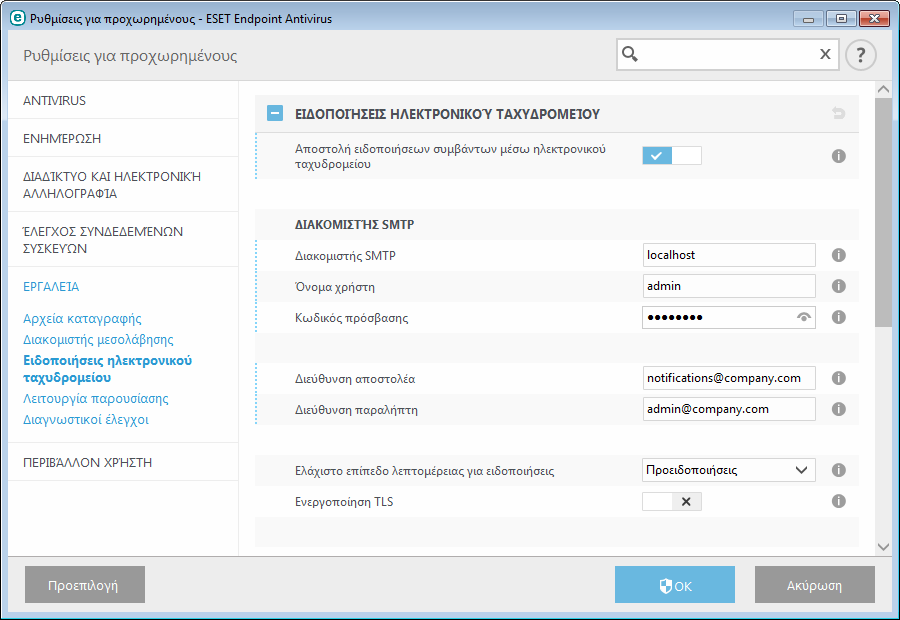Show info for Ελάχιστο επίπεδο λεπτομέρειας
Viewport: 900px width, 620px height.
pyautogui.click(x=839, y=470)
